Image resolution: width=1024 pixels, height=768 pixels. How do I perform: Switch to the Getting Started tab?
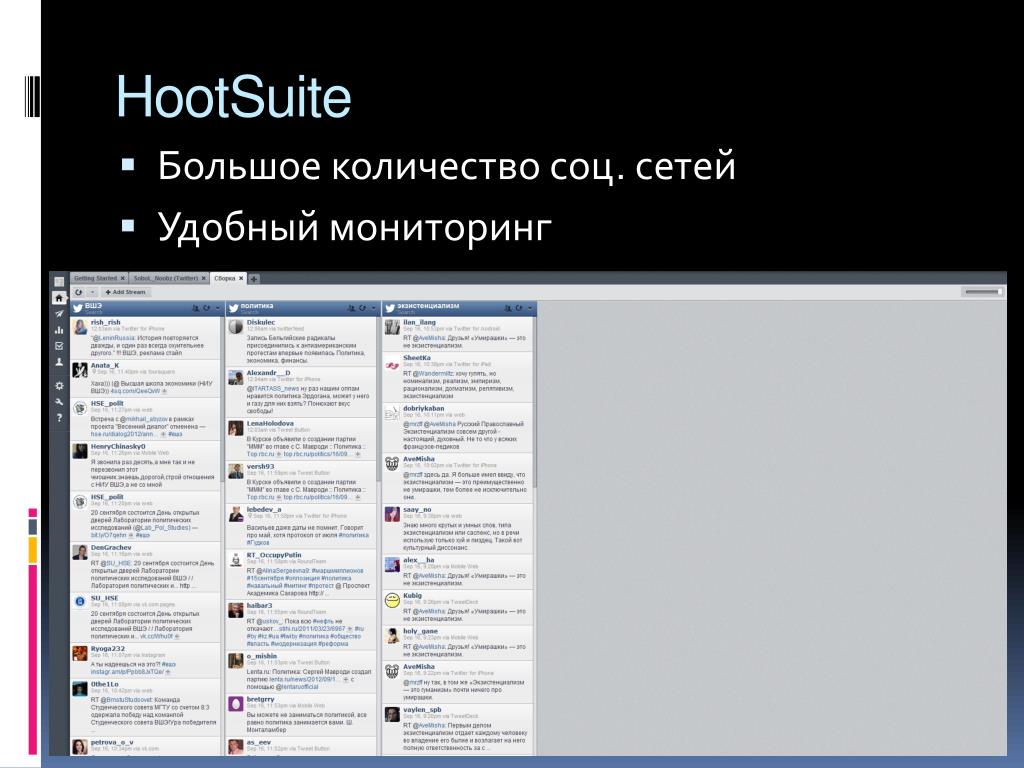click(95, 278)
